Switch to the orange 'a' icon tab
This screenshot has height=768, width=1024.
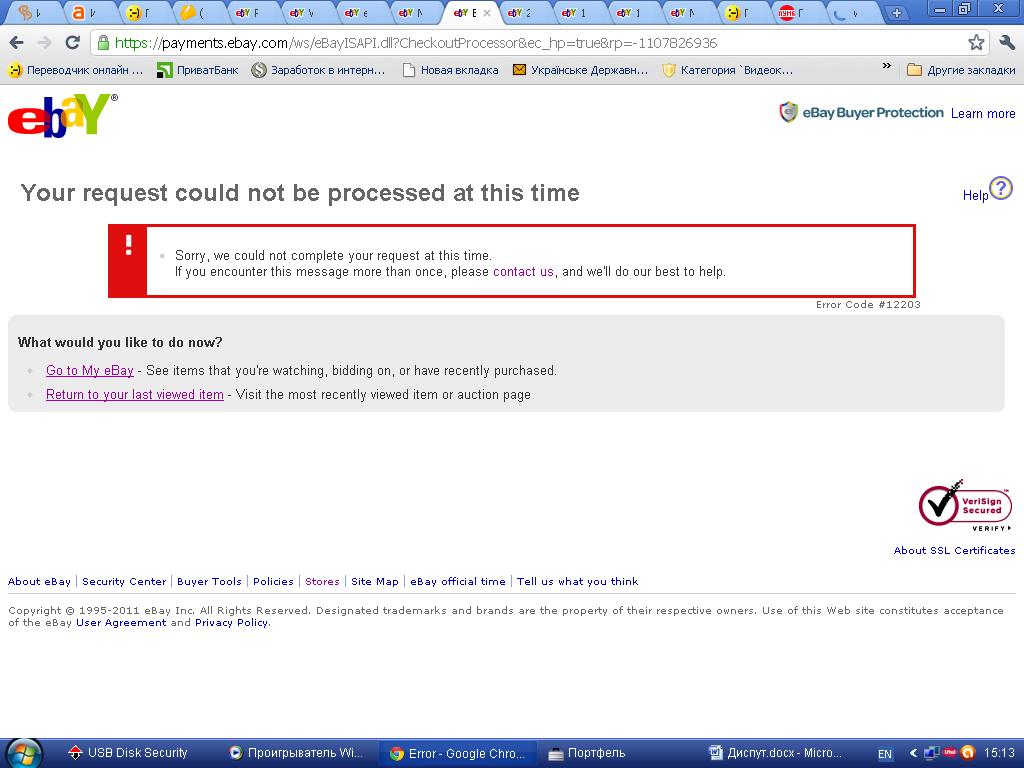(88, 12)
